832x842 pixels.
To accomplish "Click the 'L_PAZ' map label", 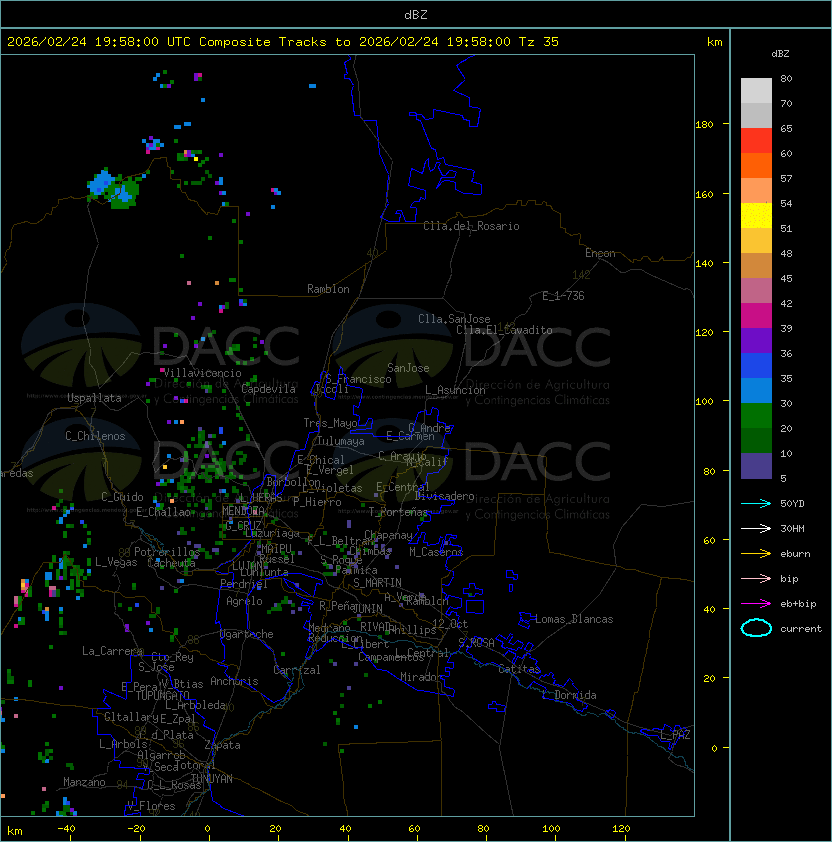I will pos(675,735).
